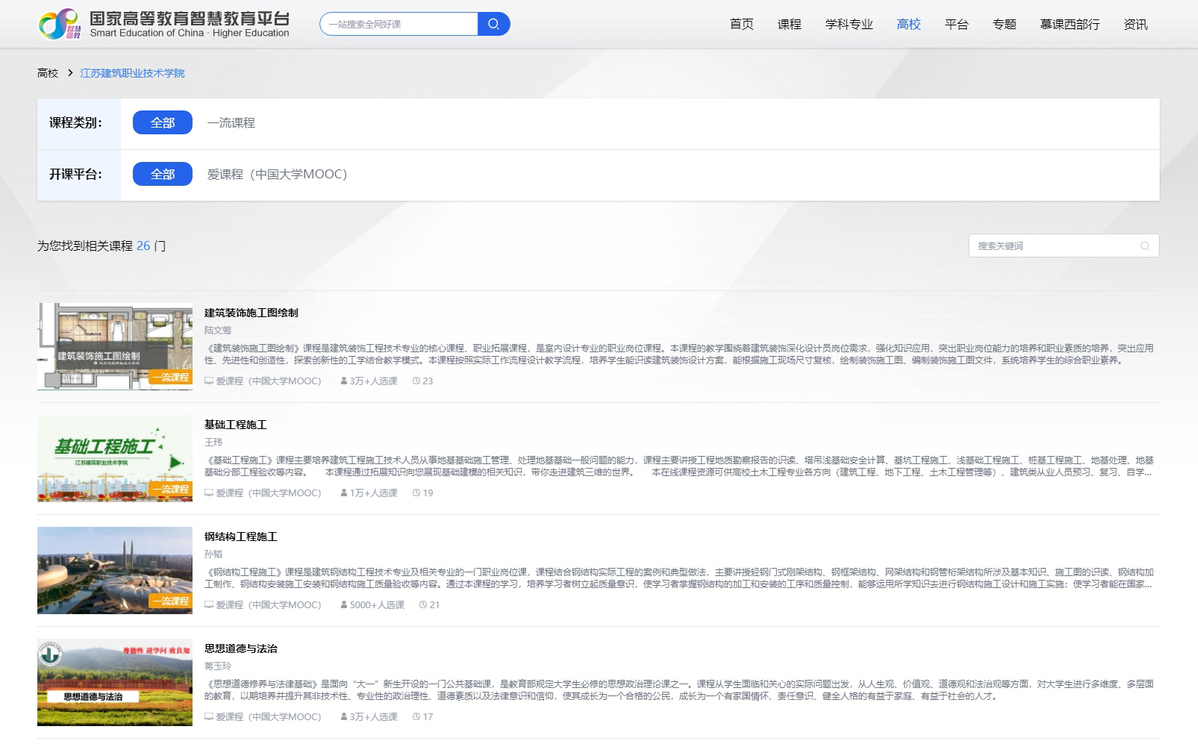Open 慕课西部行 navigation item

coord(1069,24)
